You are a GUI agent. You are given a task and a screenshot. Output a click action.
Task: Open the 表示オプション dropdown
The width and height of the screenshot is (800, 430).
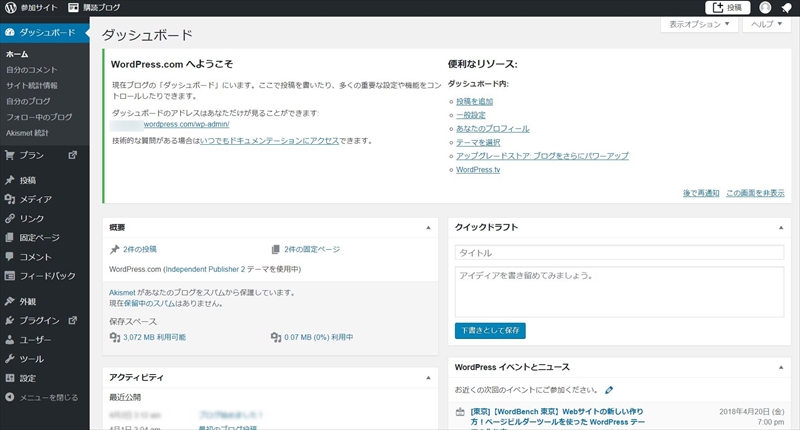pyautogui.click(x=699, y=24)
